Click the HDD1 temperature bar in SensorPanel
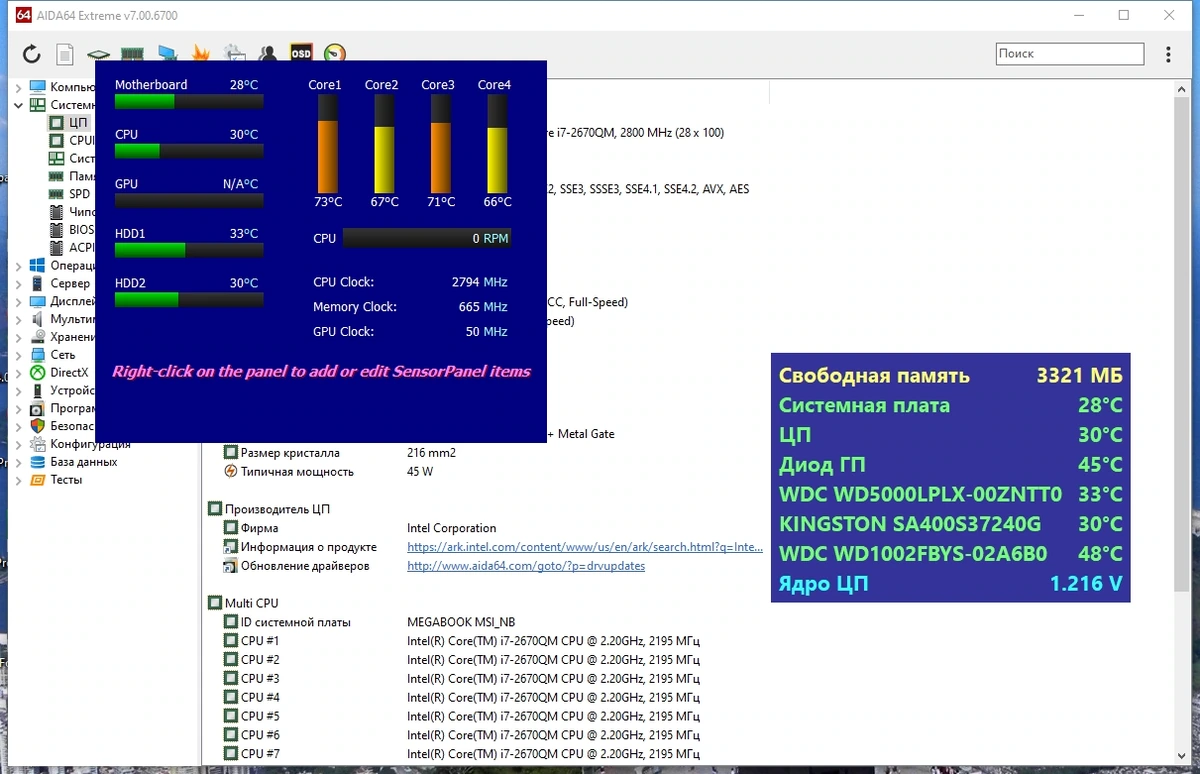The height and width of the screenshot is (774, 1200). 189,250
